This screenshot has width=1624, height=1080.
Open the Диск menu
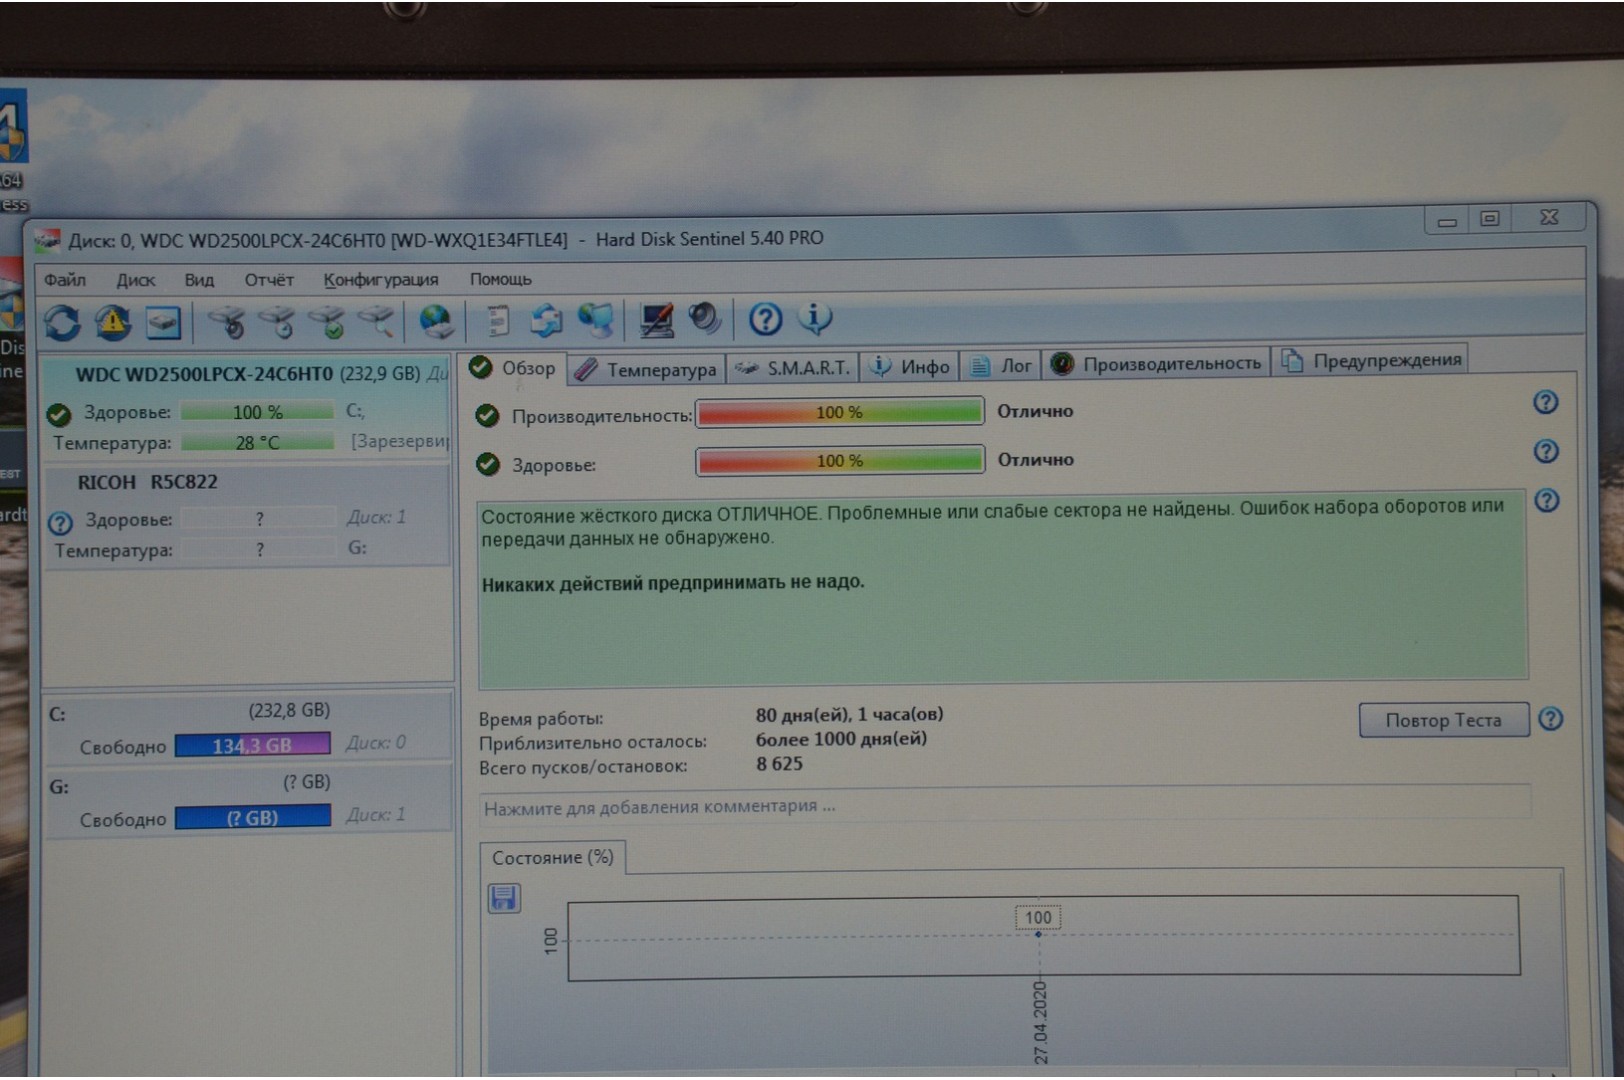(135, 280)
